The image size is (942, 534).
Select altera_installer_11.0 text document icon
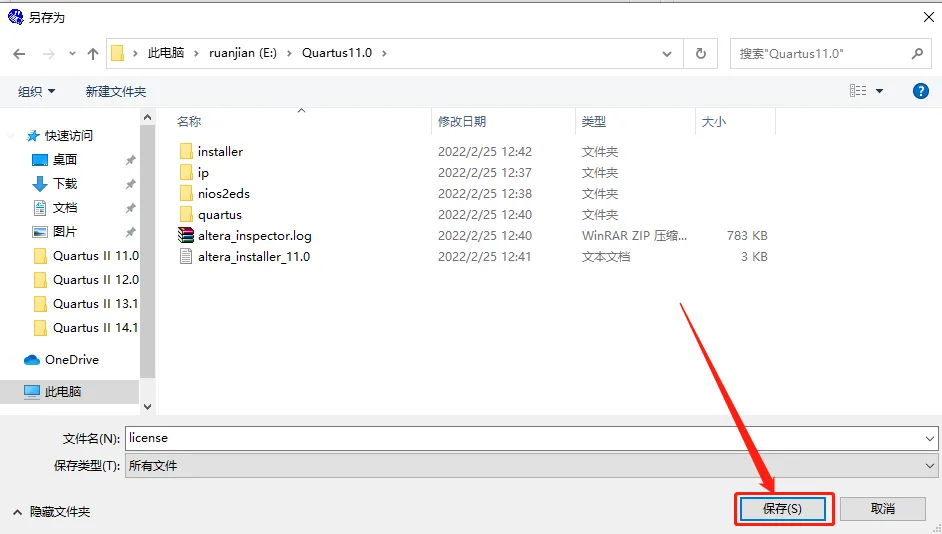(x=186, y=256)
